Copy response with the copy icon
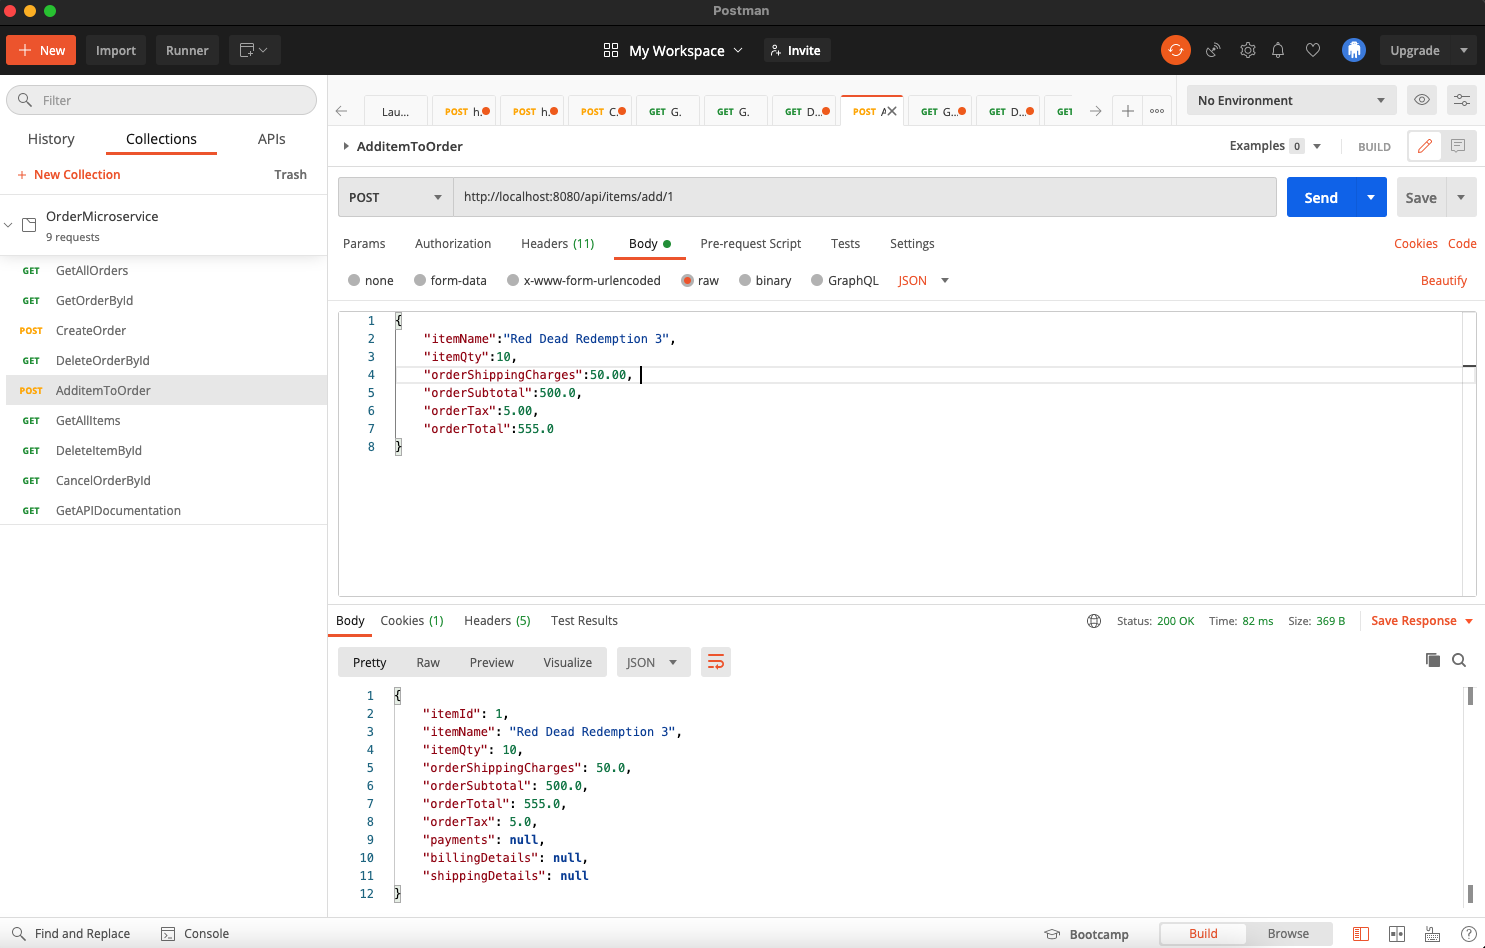This screenshot has width=1485, height=948. (1433, 660)
